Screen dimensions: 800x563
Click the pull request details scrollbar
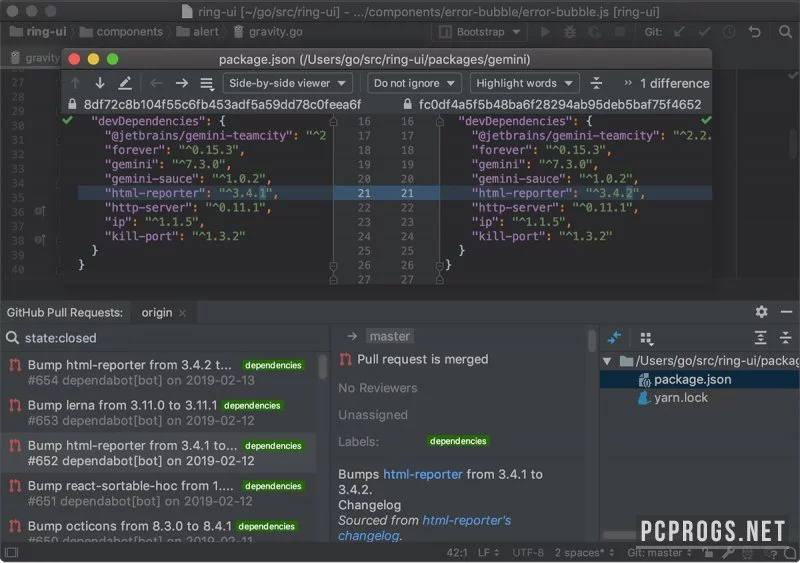(592, 341)
